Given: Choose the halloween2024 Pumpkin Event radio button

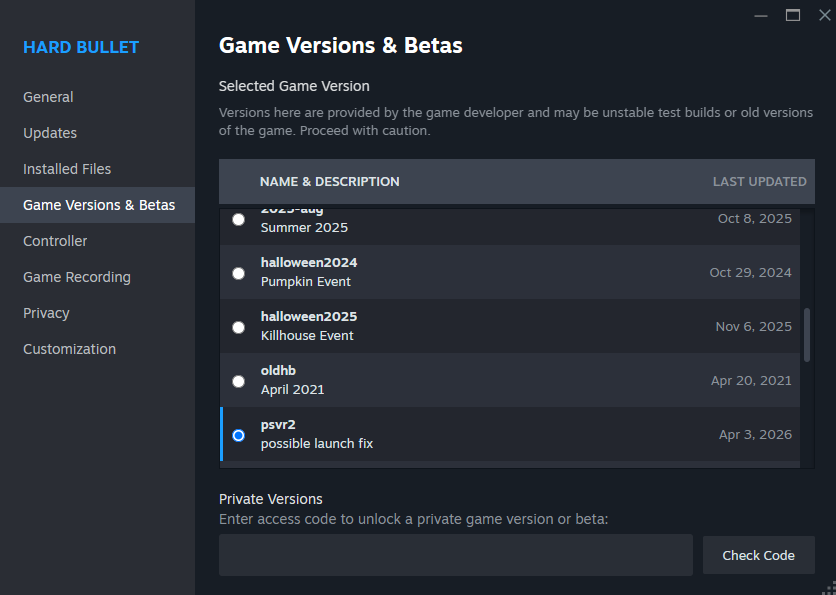Looking at the screenshot, I should 238,273.
